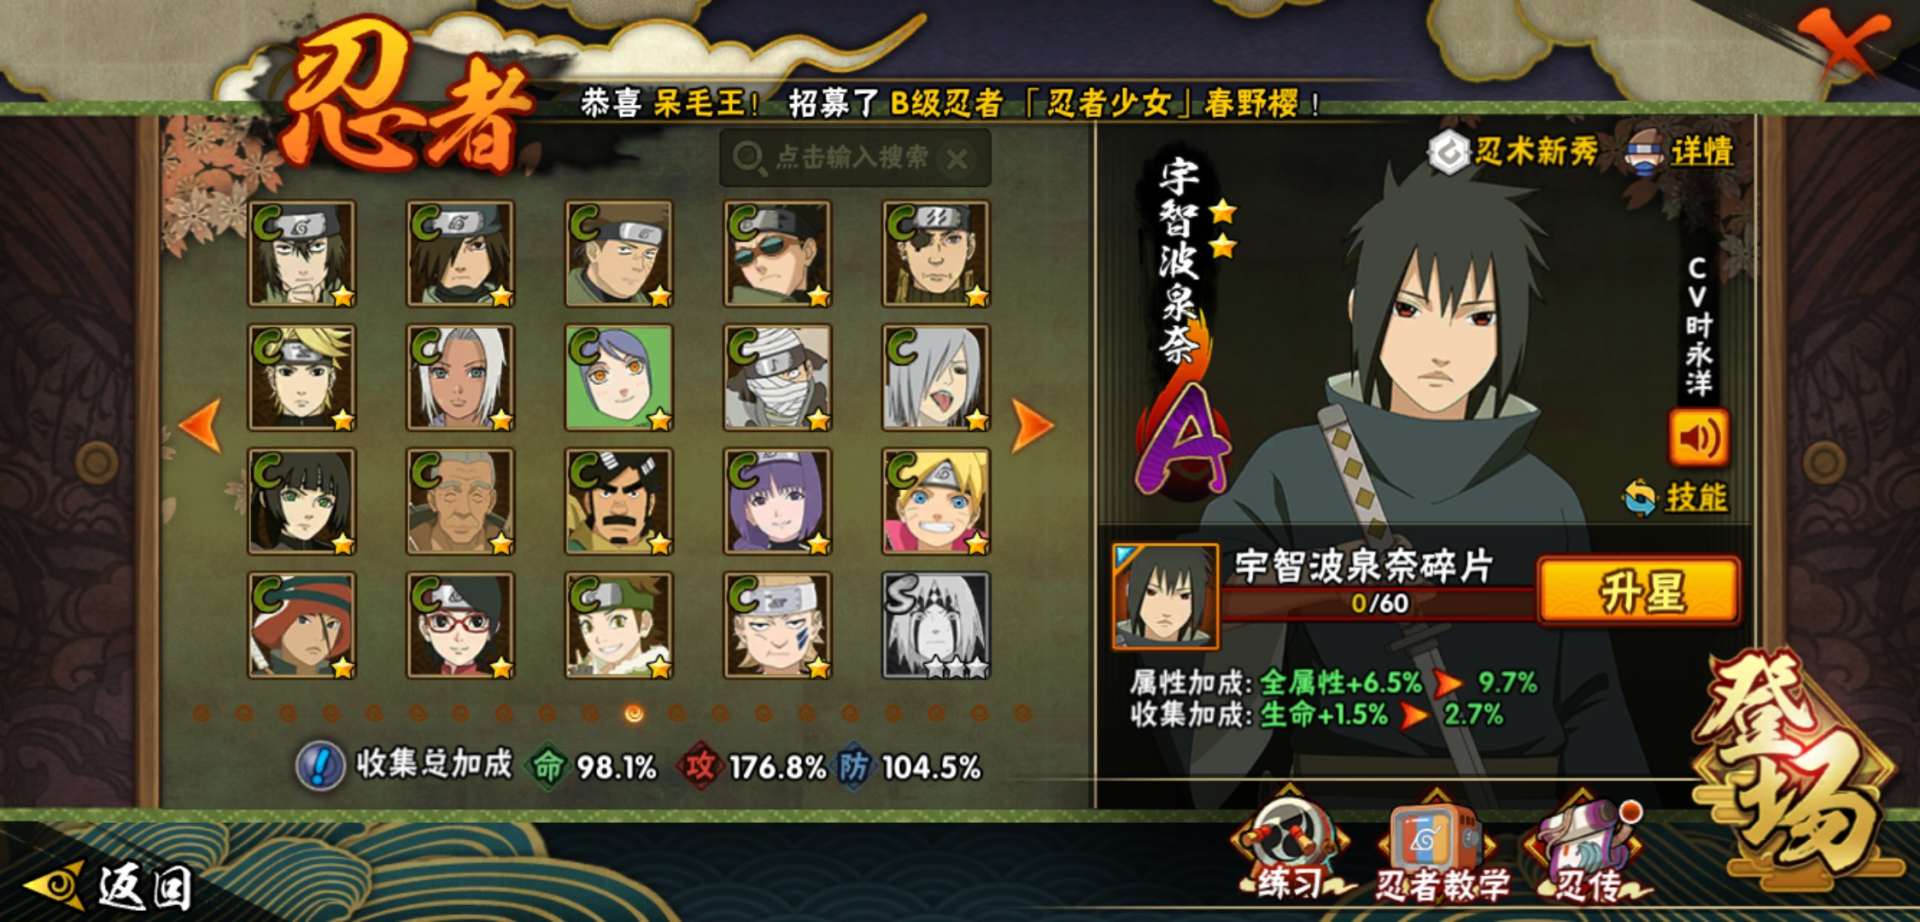The image size is (1920, 922).
Task: Click the 忍术新秀 badge icon
Action: (1512, 152)
